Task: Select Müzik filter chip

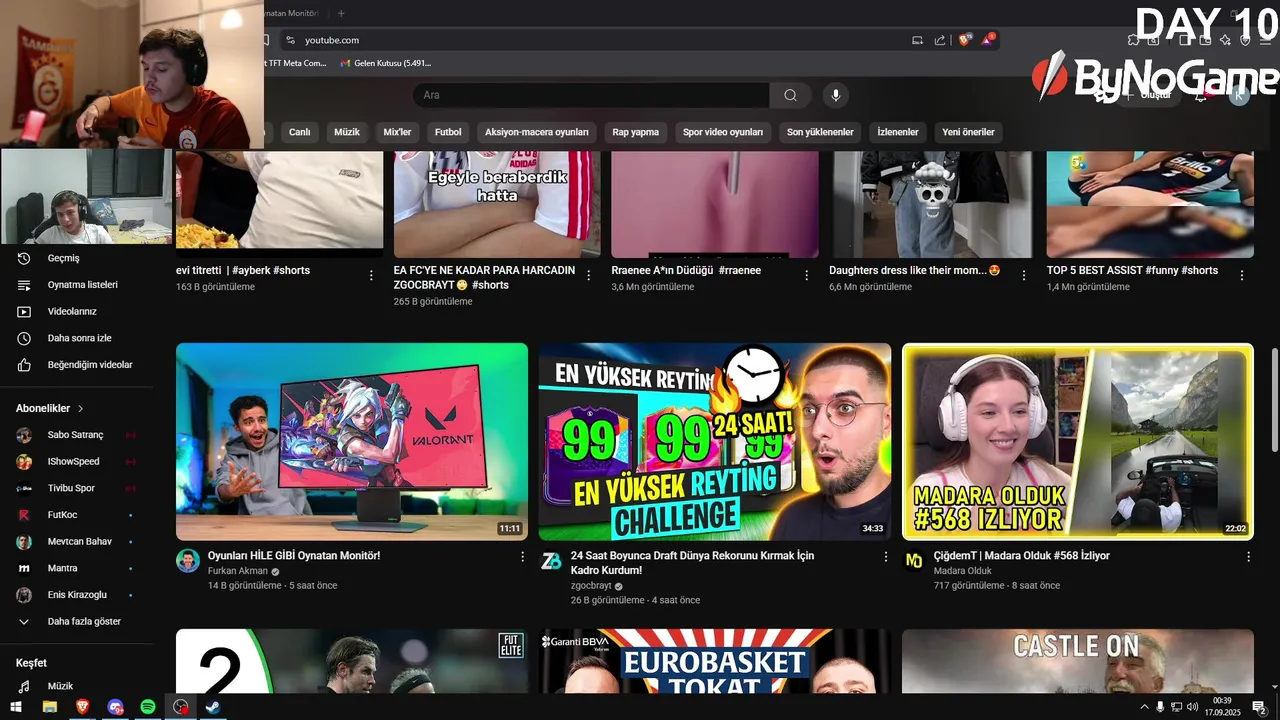Action: point(347,132)
